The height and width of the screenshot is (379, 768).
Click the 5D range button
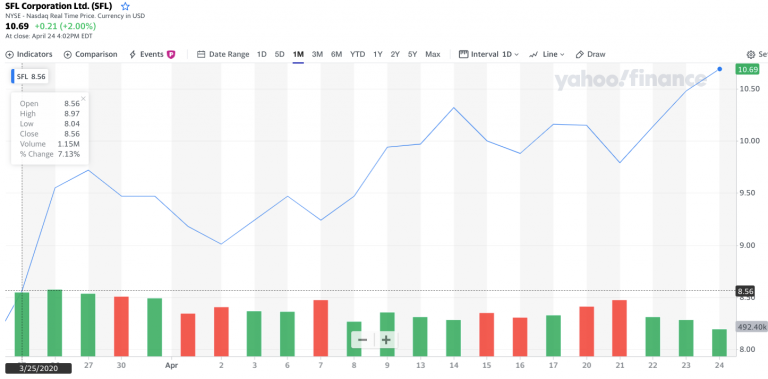point(280,54)
